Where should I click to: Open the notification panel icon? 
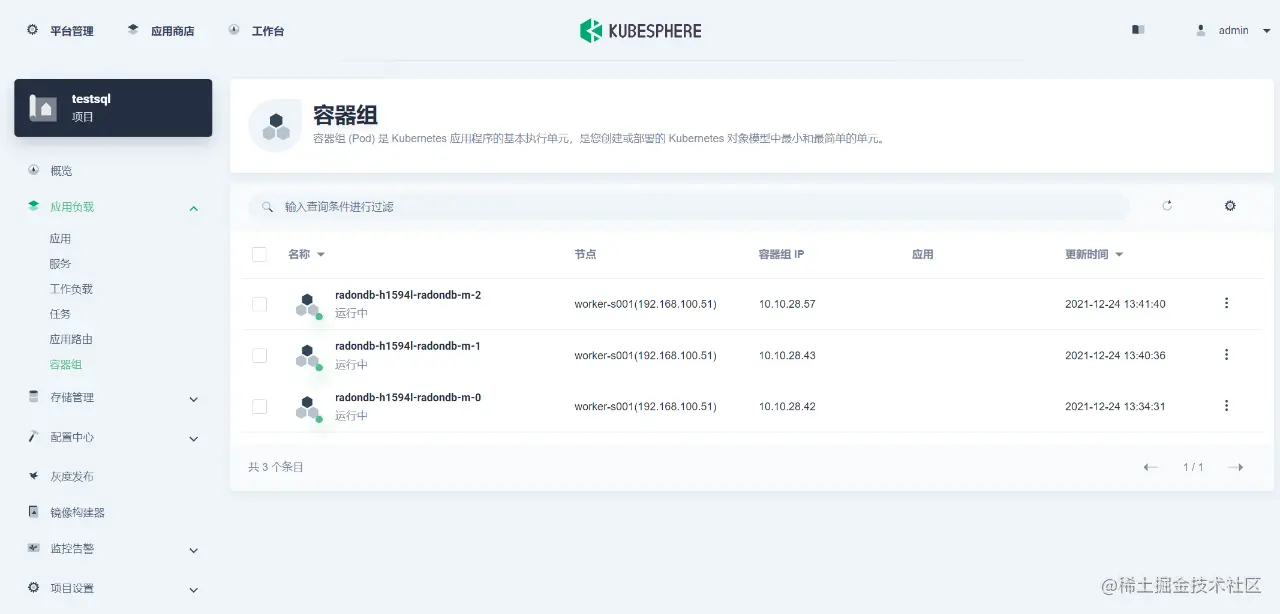(x=1138, y=30)
